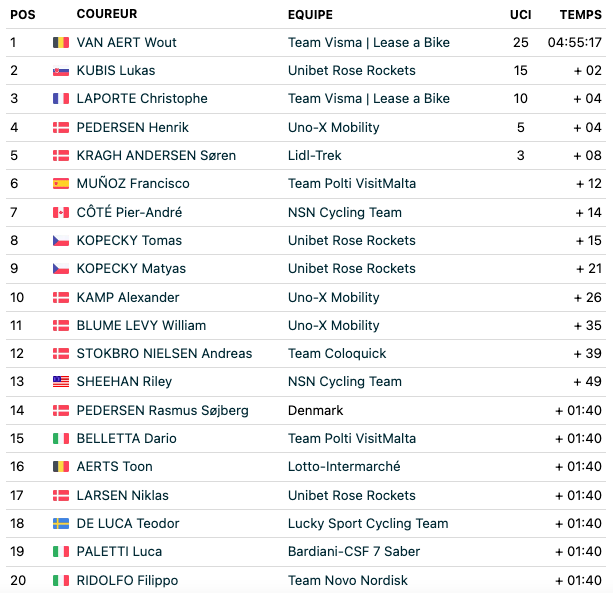This screenshot has height=593, width=613.
Task: Click the TEMPS column header
Action: [581, 14]
